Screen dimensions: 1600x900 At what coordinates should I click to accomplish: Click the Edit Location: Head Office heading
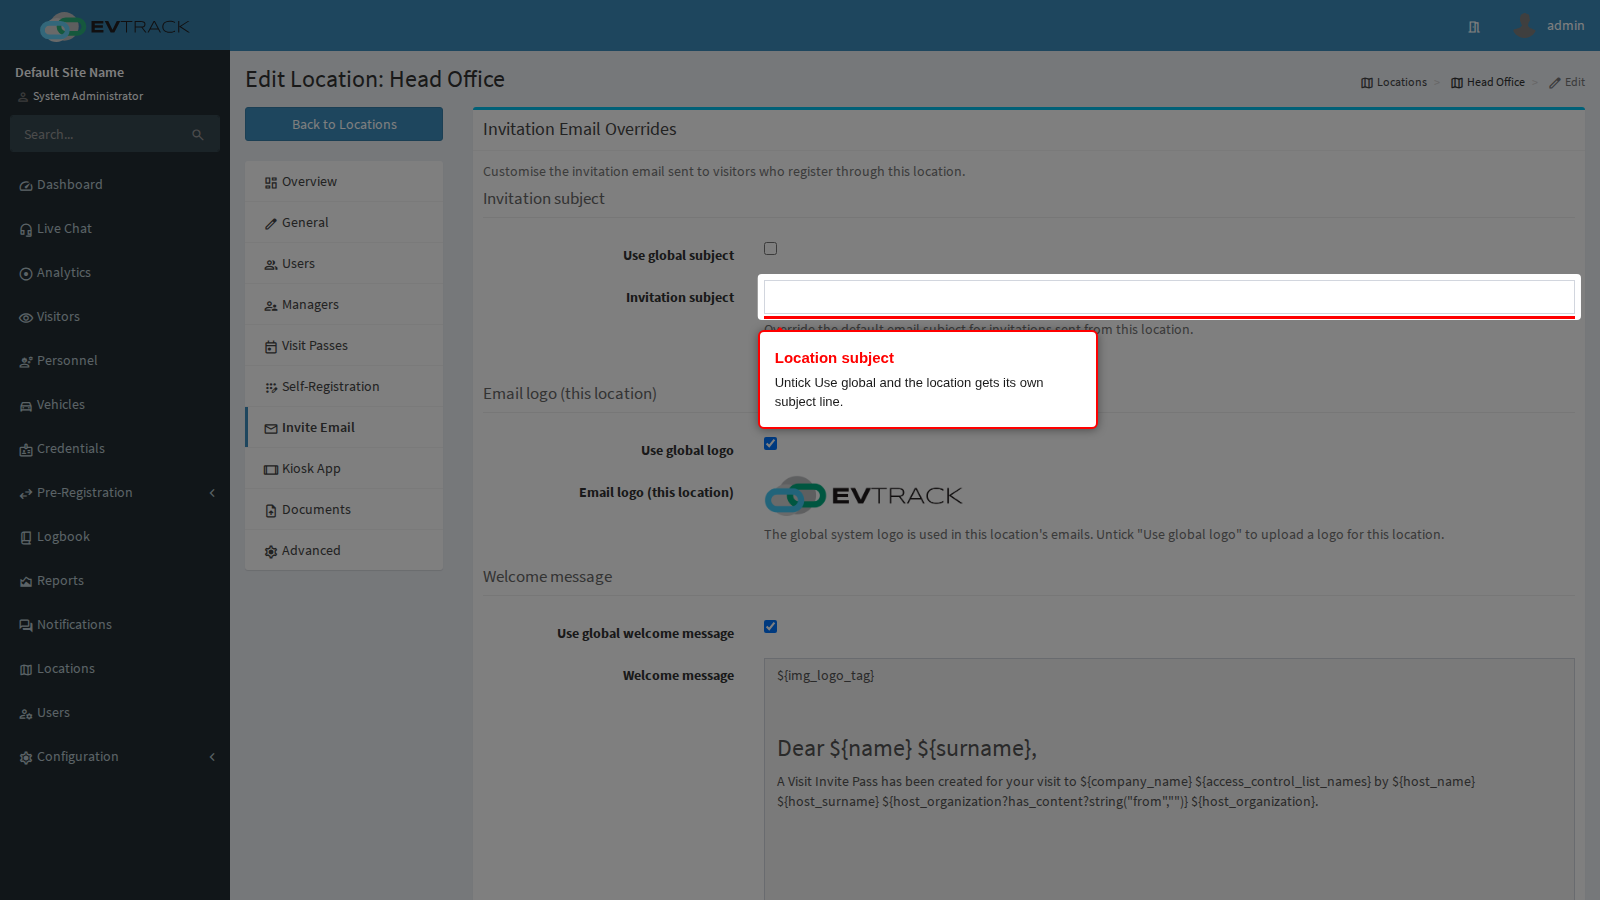[x=375, y=79]
